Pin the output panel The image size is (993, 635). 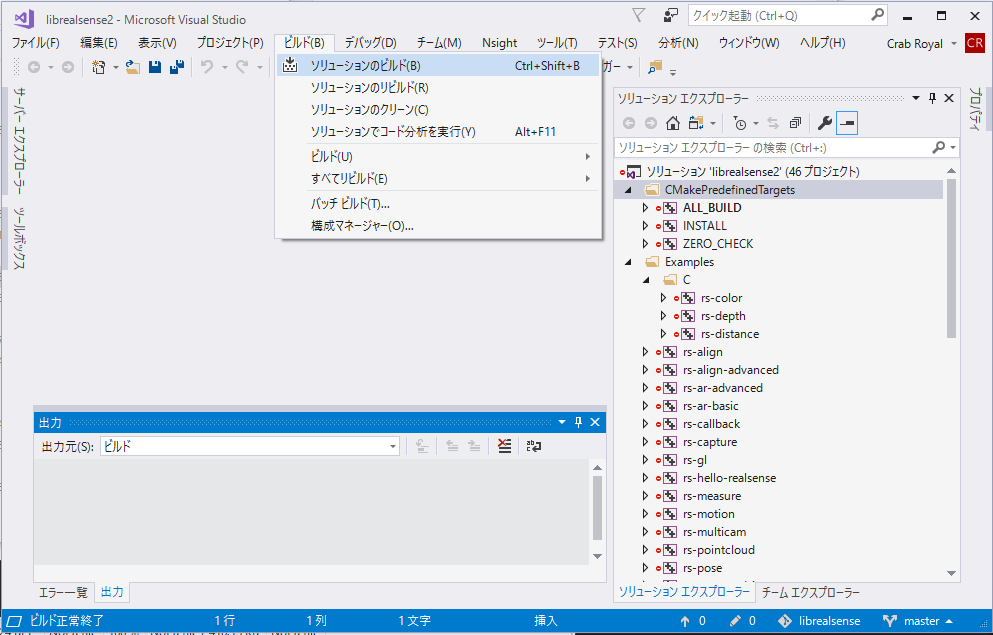(x=578, y=422)
